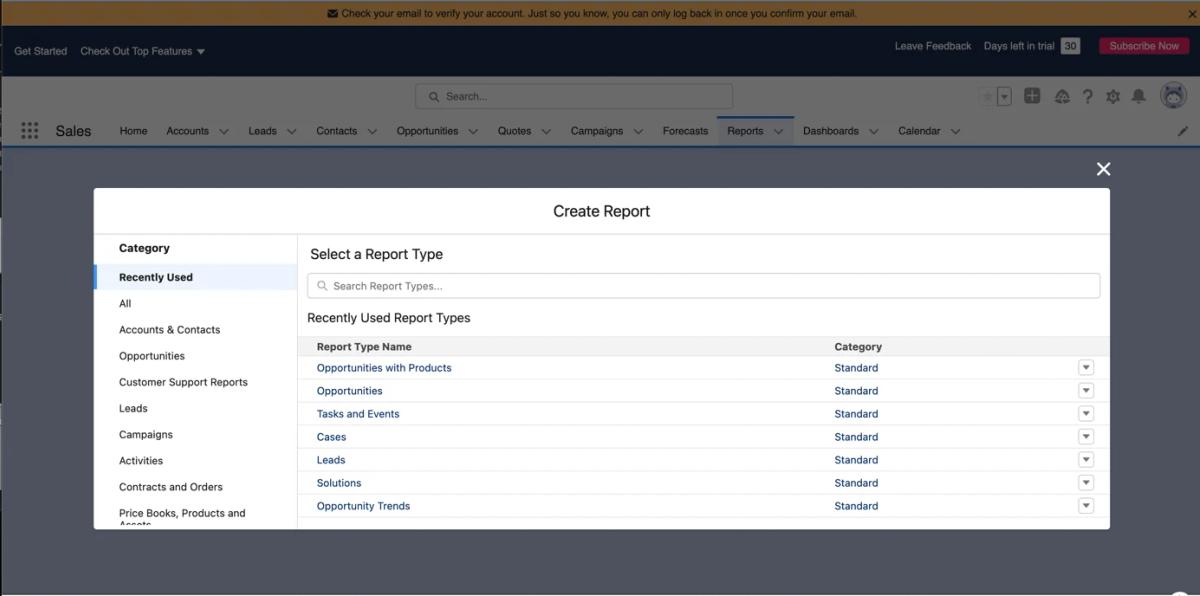Open the Setup gear icon
The width and height of the screenshot is (1200, 596).
pos(1113,97)
